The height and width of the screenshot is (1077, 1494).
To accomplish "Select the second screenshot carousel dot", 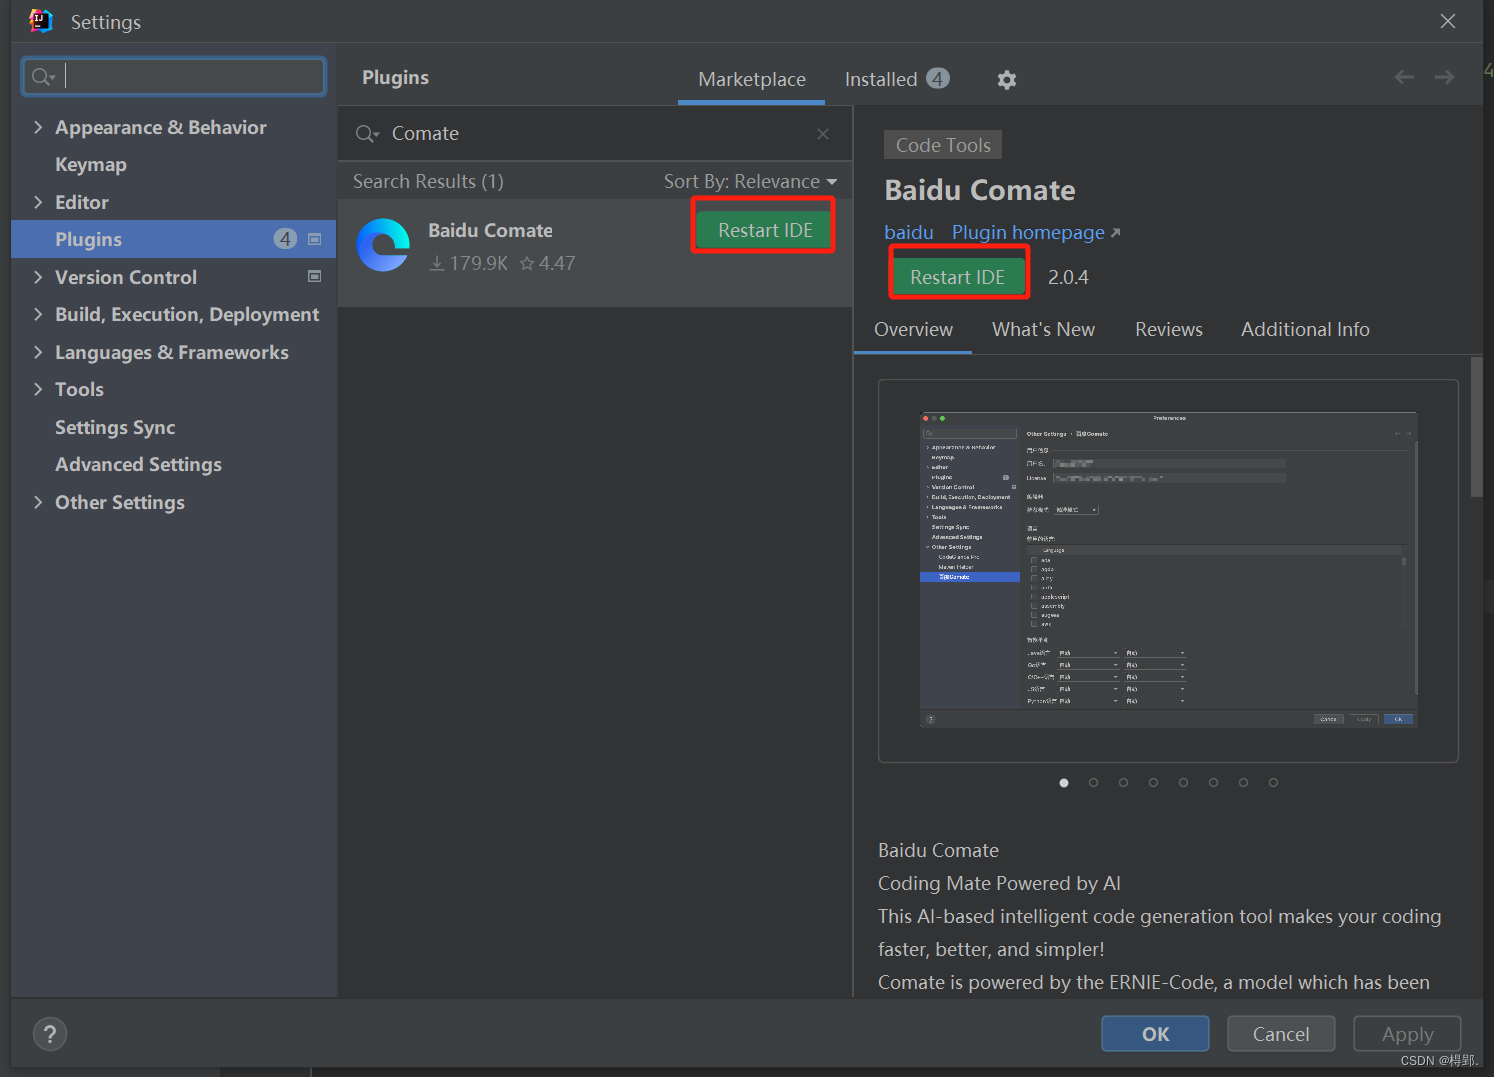I will coord(1094,783).
